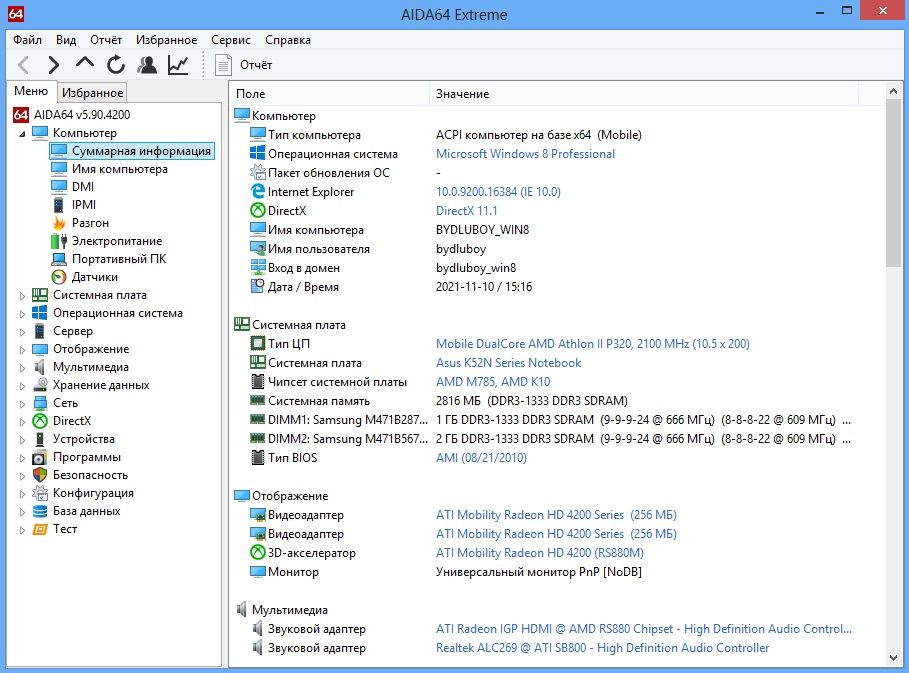Open the Сервис menu
Screen dimensions: 909x673
pos(231,40)
